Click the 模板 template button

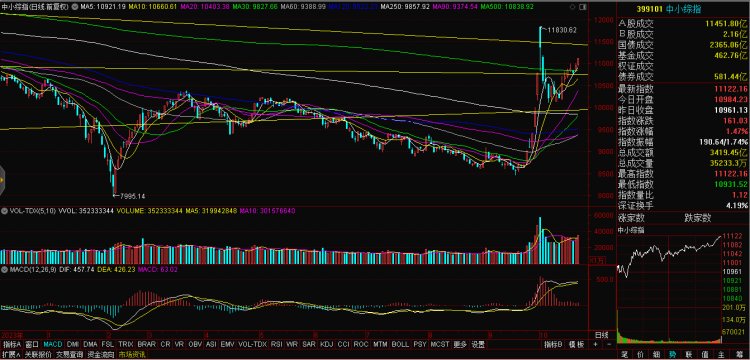click(576, 344)
